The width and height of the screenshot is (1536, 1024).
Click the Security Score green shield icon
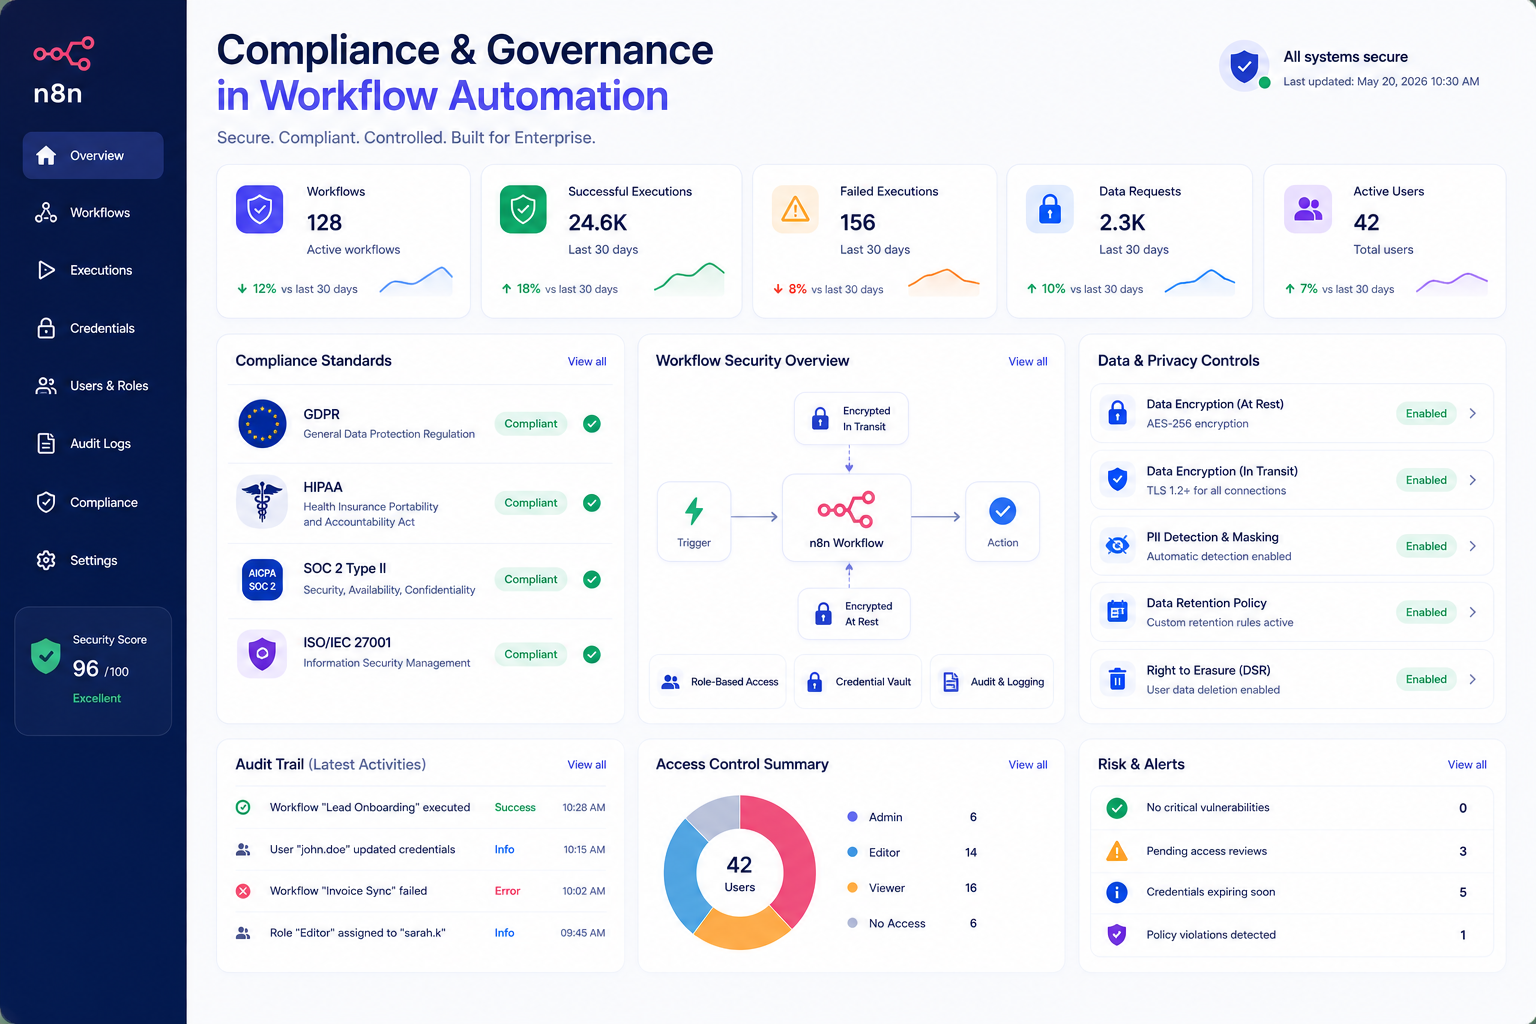tap(46, 656)
